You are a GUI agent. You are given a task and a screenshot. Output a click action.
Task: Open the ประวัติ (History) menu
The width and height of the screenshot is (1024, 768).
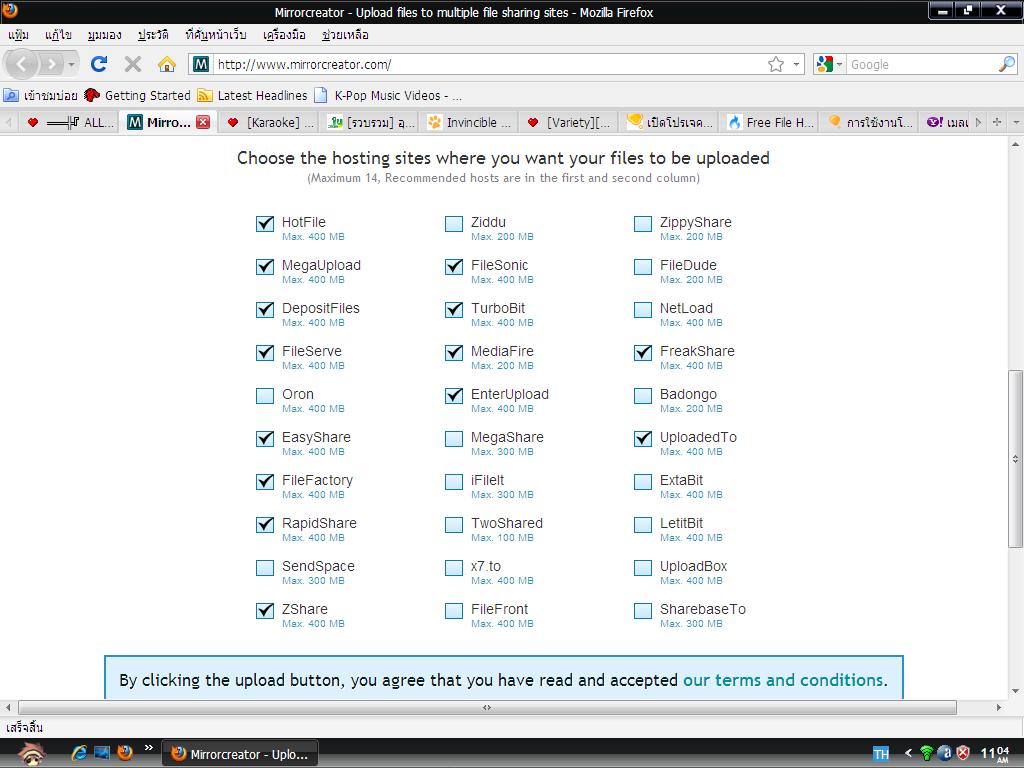[x=153, y=35]
